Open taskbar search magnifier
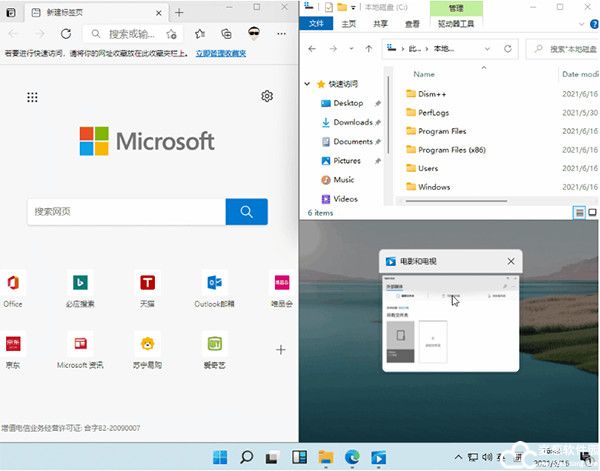This screenshot has width=600, height=471. pyautogui.click(x=247, y=457)
